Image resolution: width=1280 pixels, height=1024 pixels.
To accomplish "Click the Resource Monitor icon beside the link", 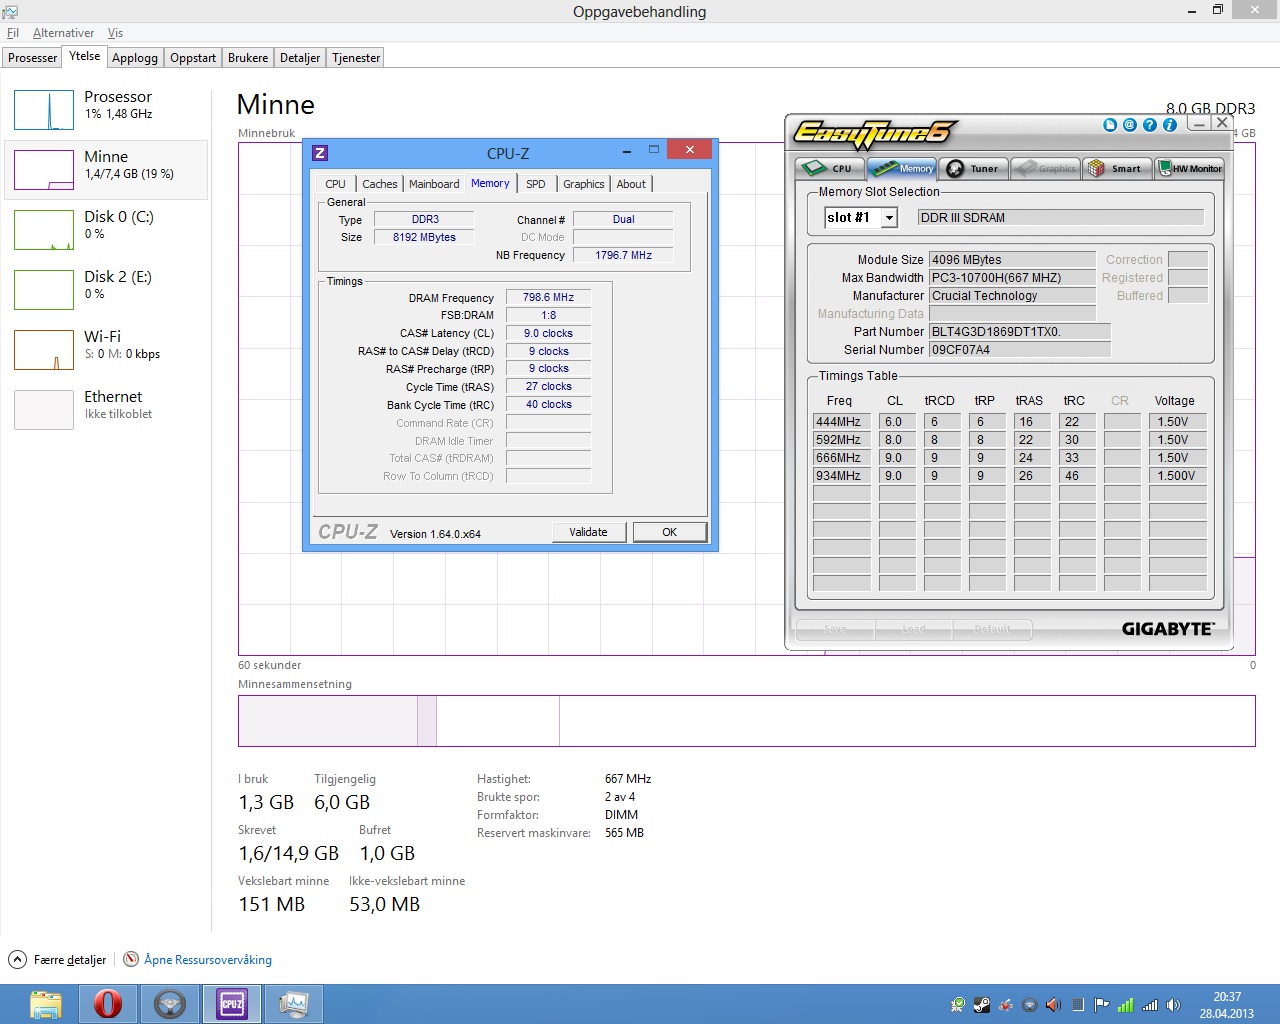I will click(x=131, y=959).
